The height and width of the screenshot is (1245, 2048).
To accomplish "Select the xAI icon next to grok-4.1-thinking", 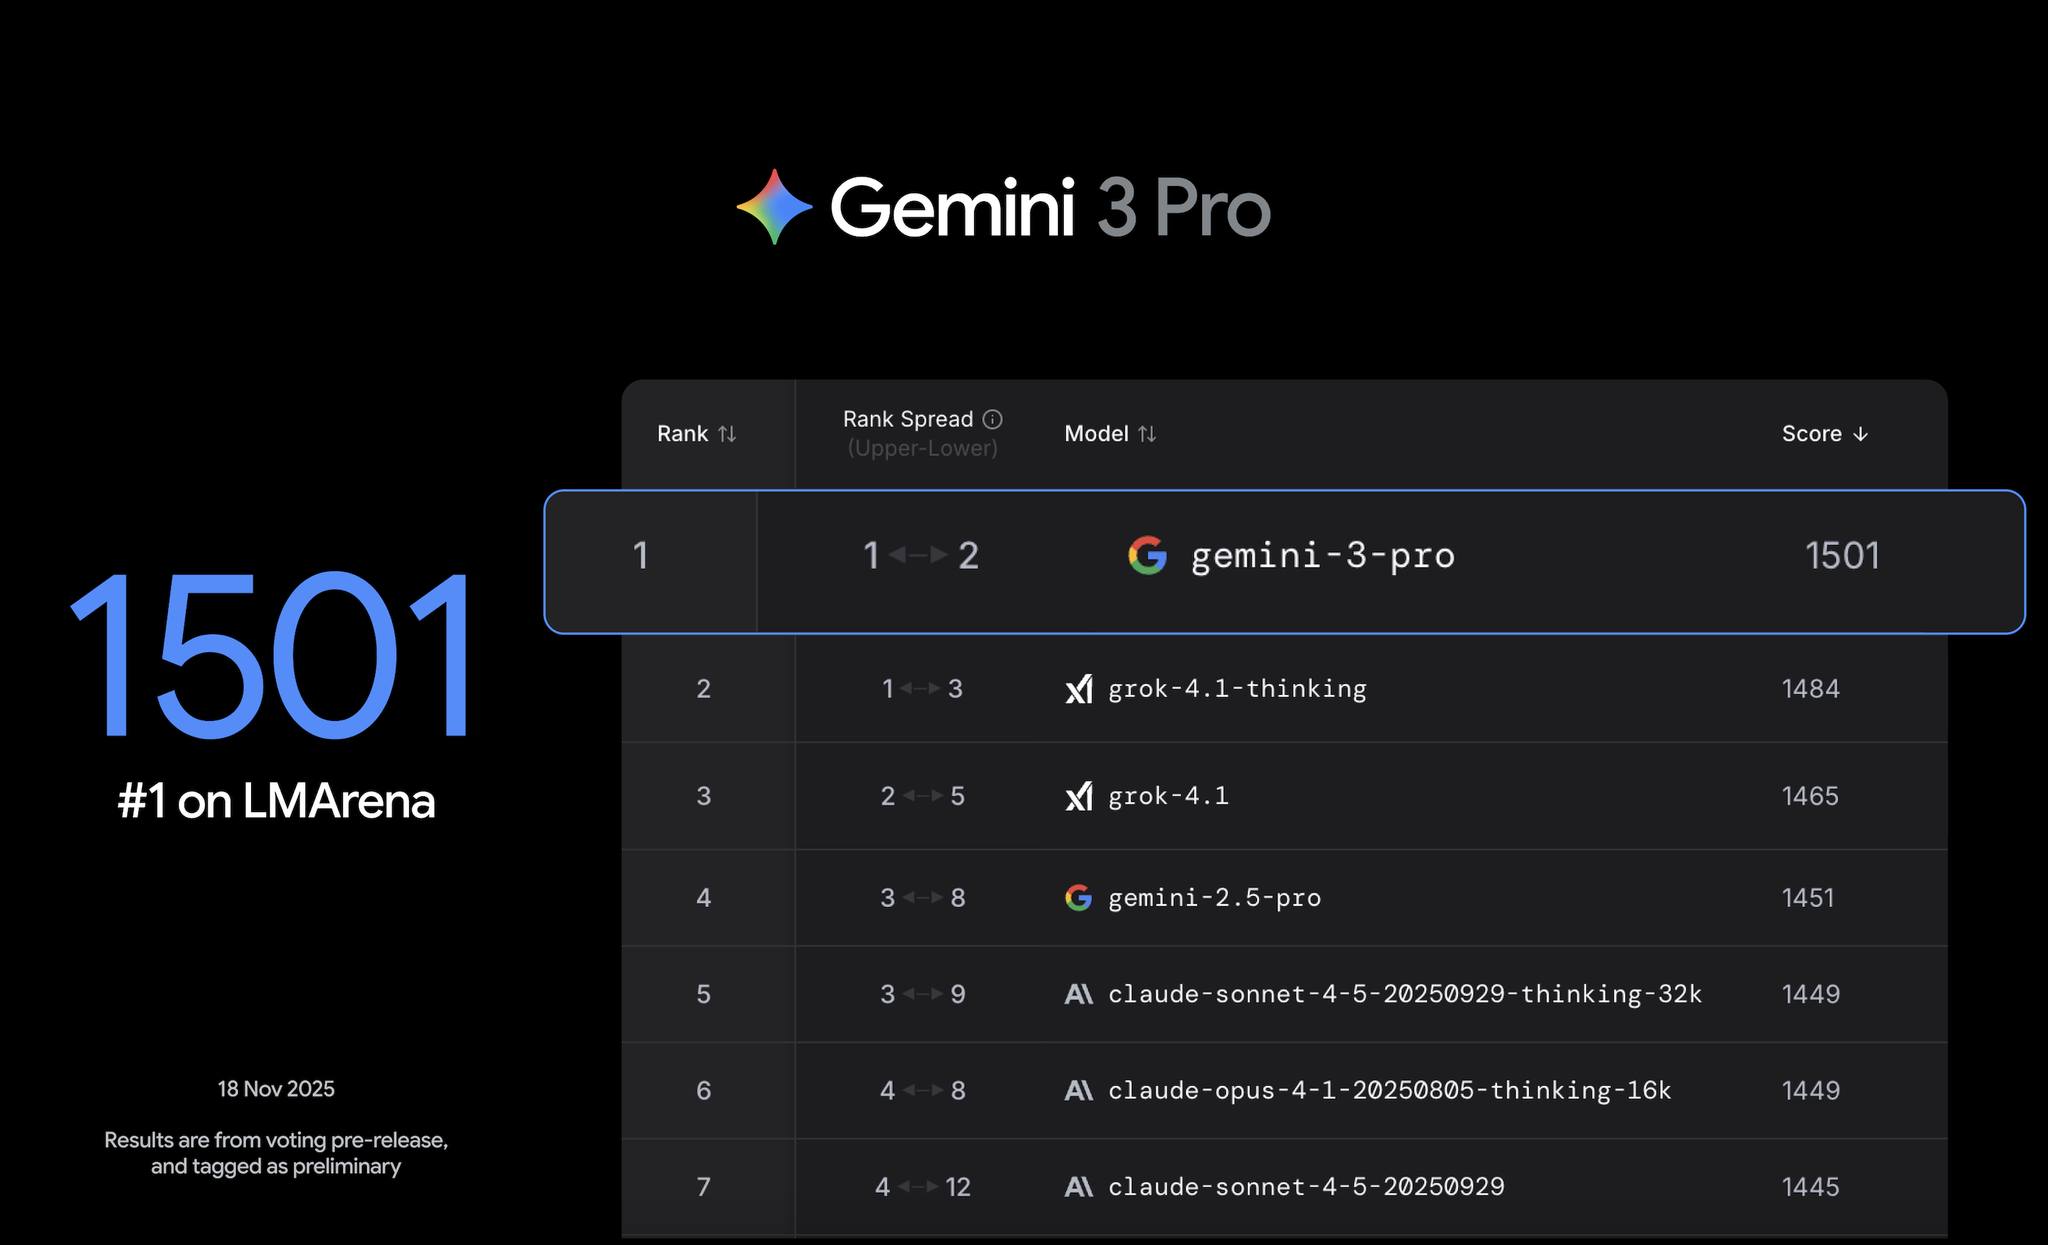I will click(x=1080, y=688).
